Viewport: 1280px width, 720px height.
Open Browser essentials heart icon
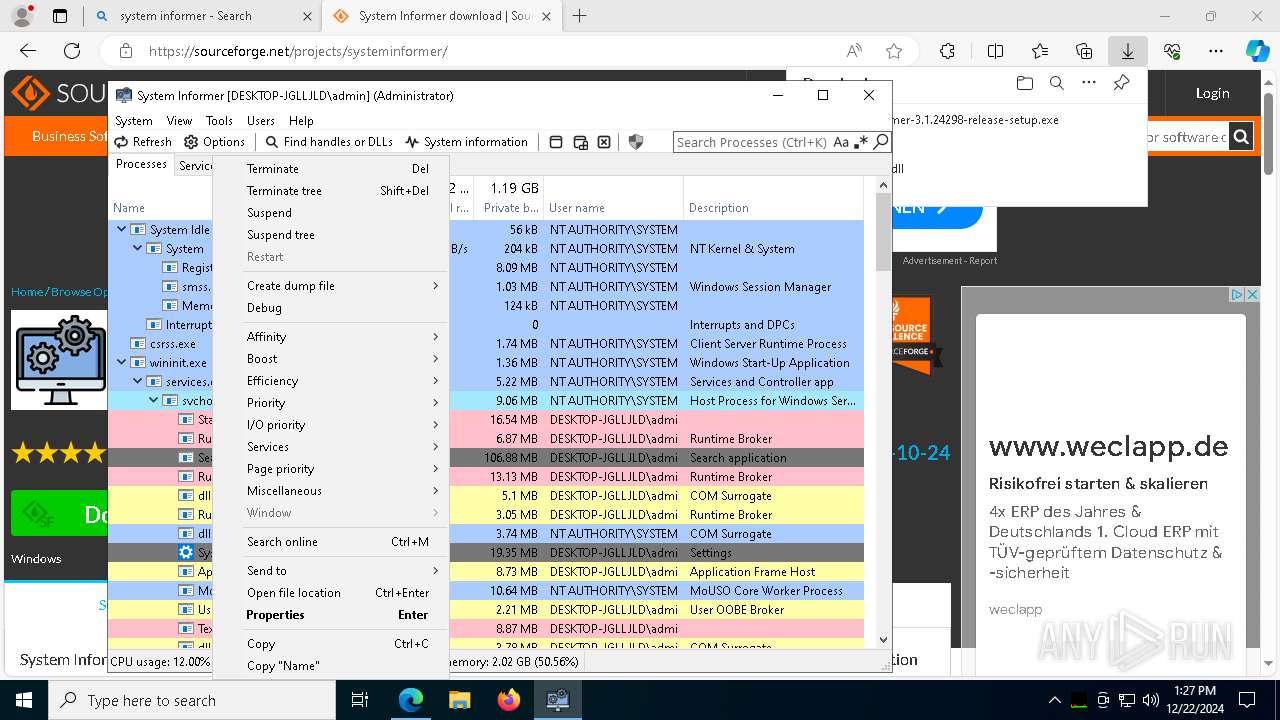click(x=1172, y=51)
